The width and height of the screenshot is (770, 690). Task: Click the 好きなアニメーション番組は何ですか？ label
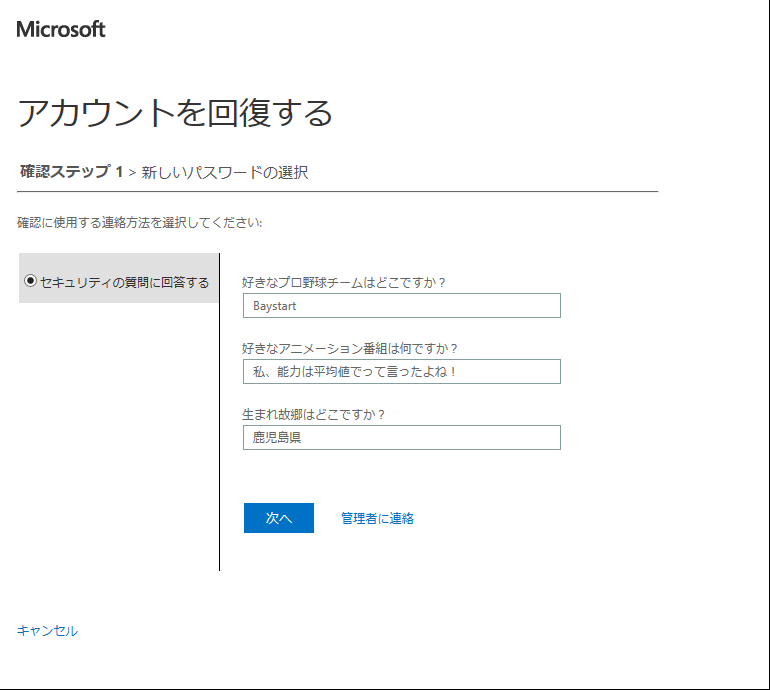click(350, 348)
